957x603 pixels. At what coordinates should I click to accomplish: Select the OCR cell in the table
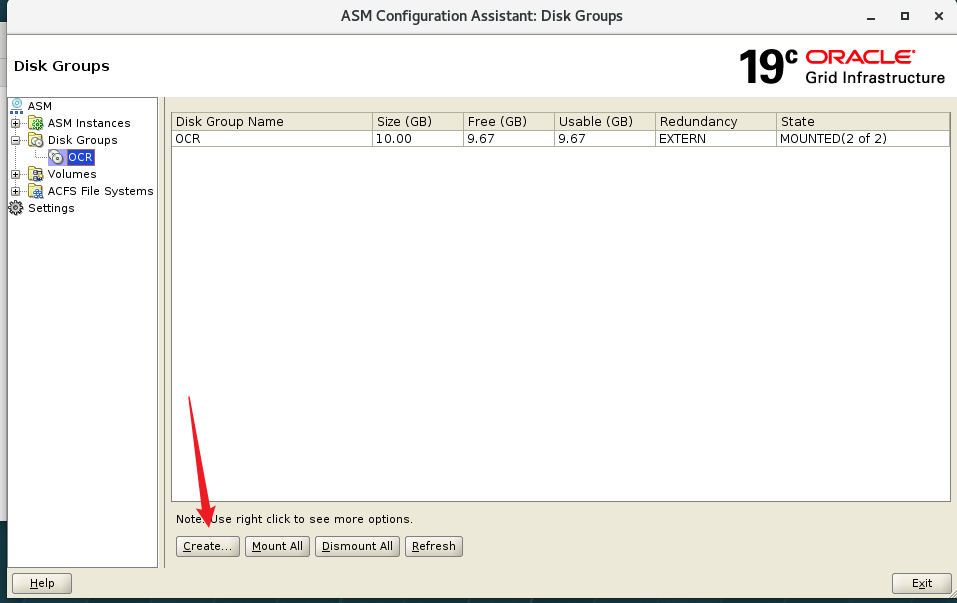tap(272, 139)
